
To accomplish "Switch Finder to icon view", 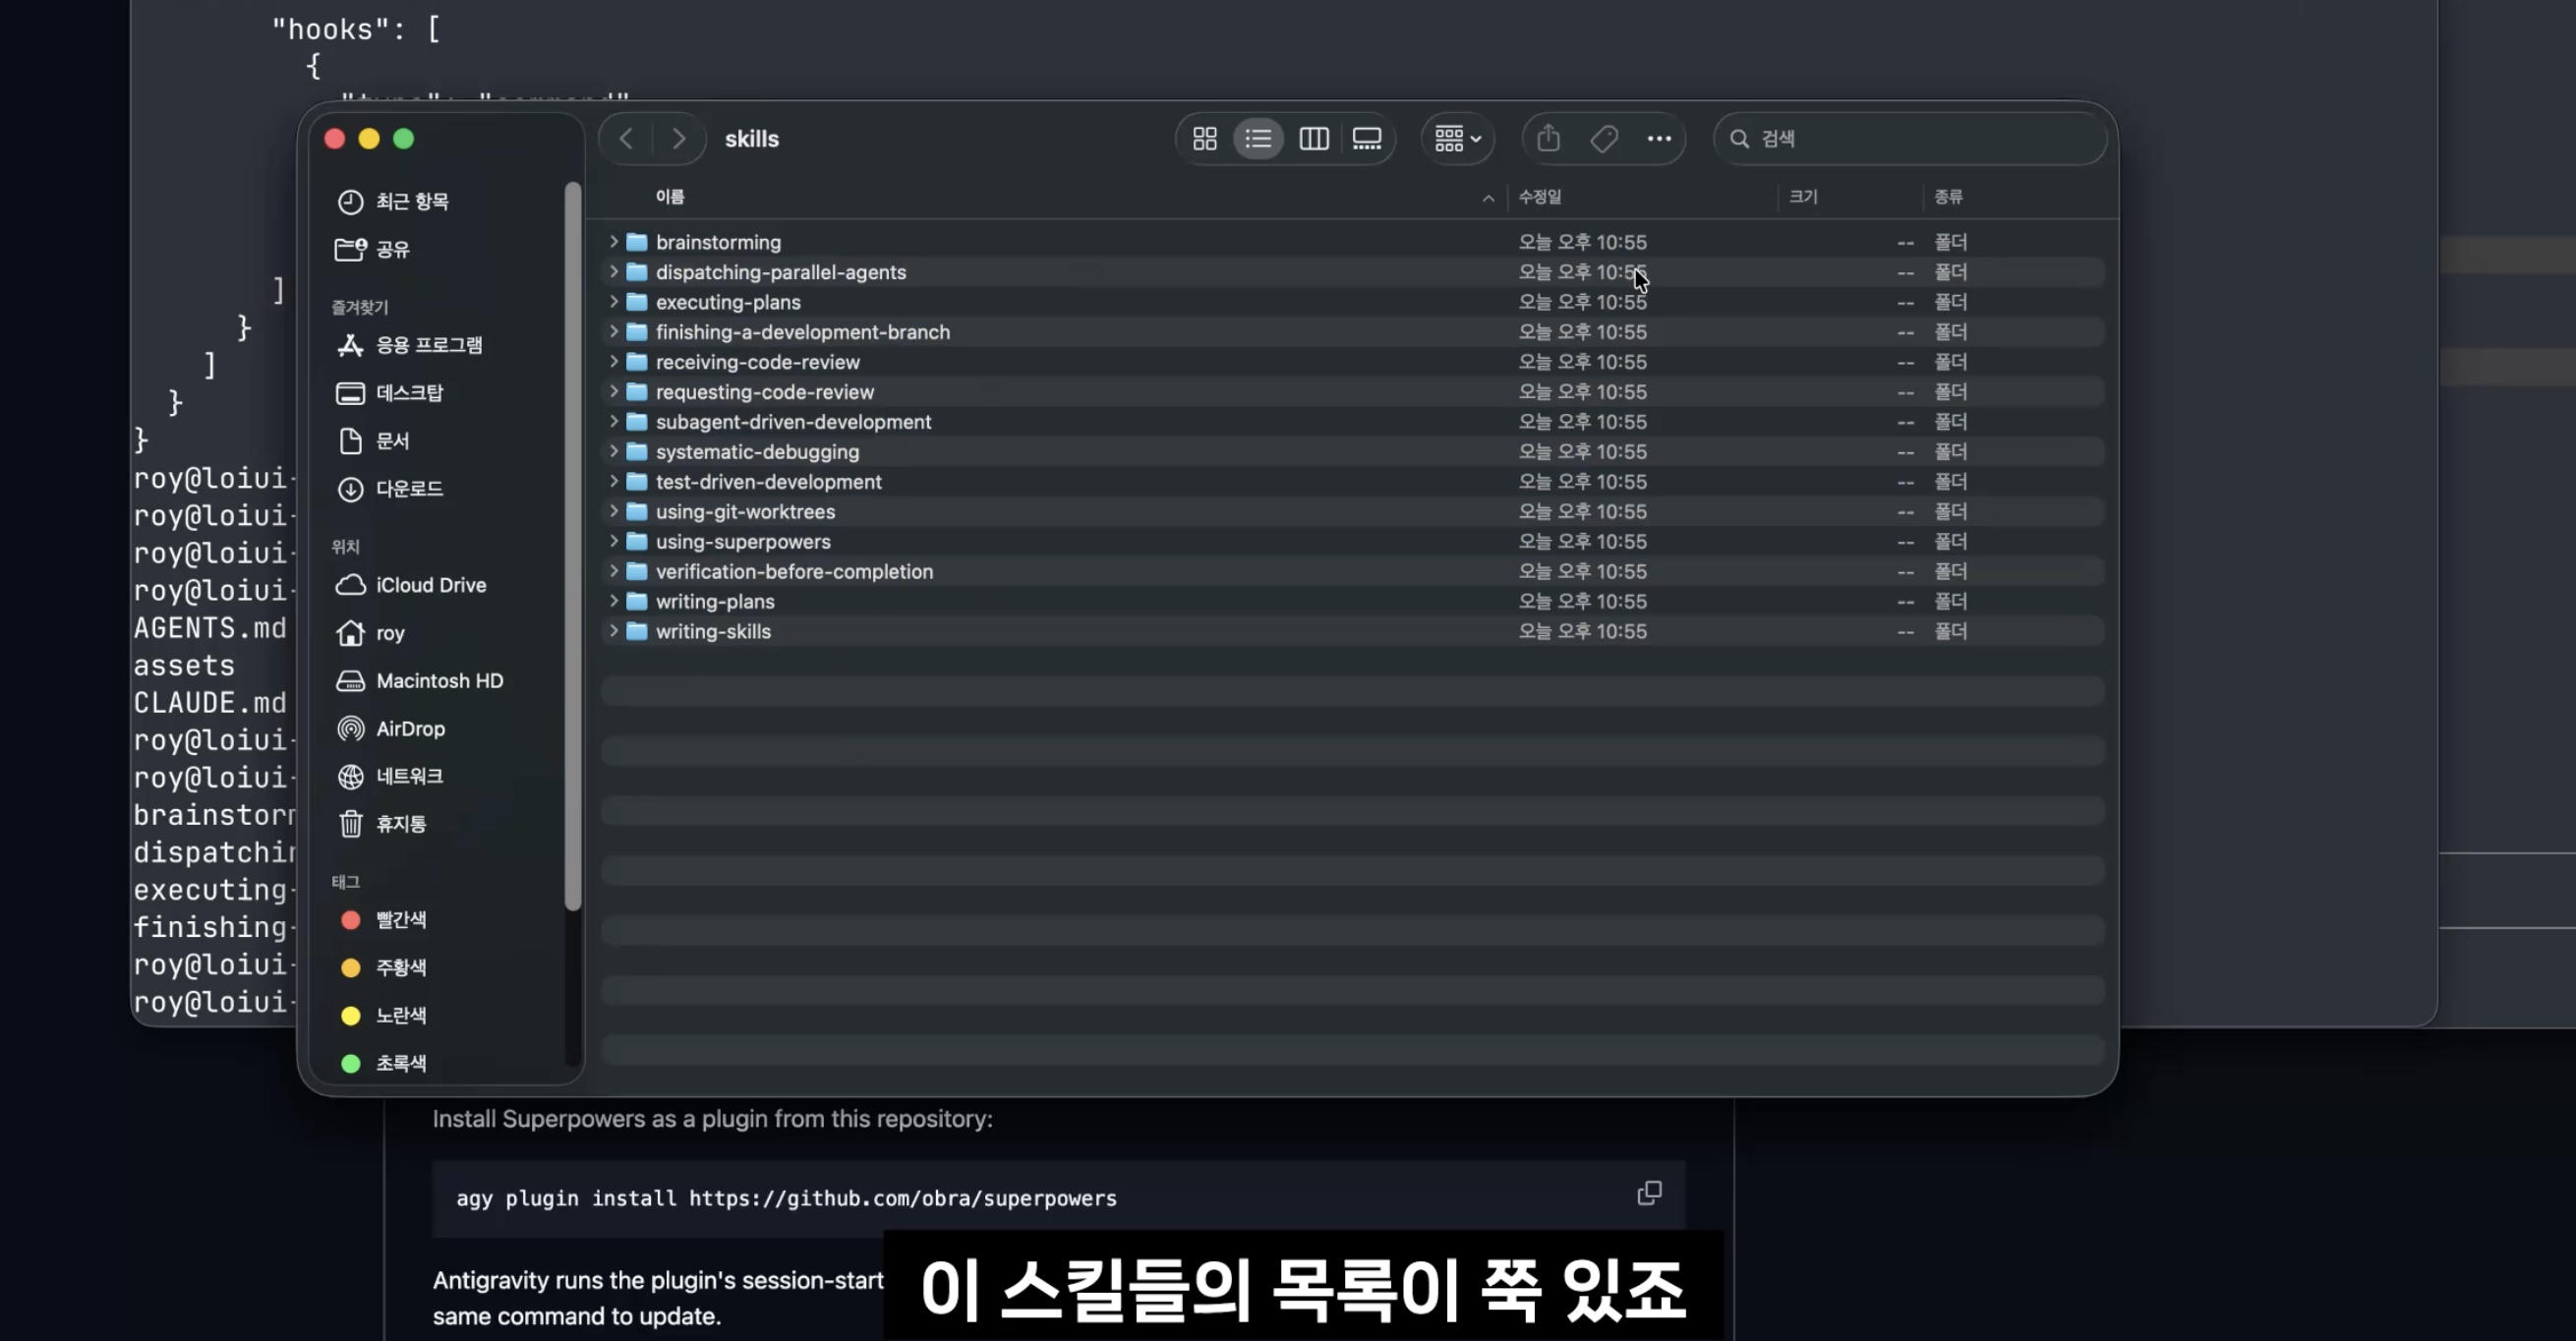I will pos(1205,139).
